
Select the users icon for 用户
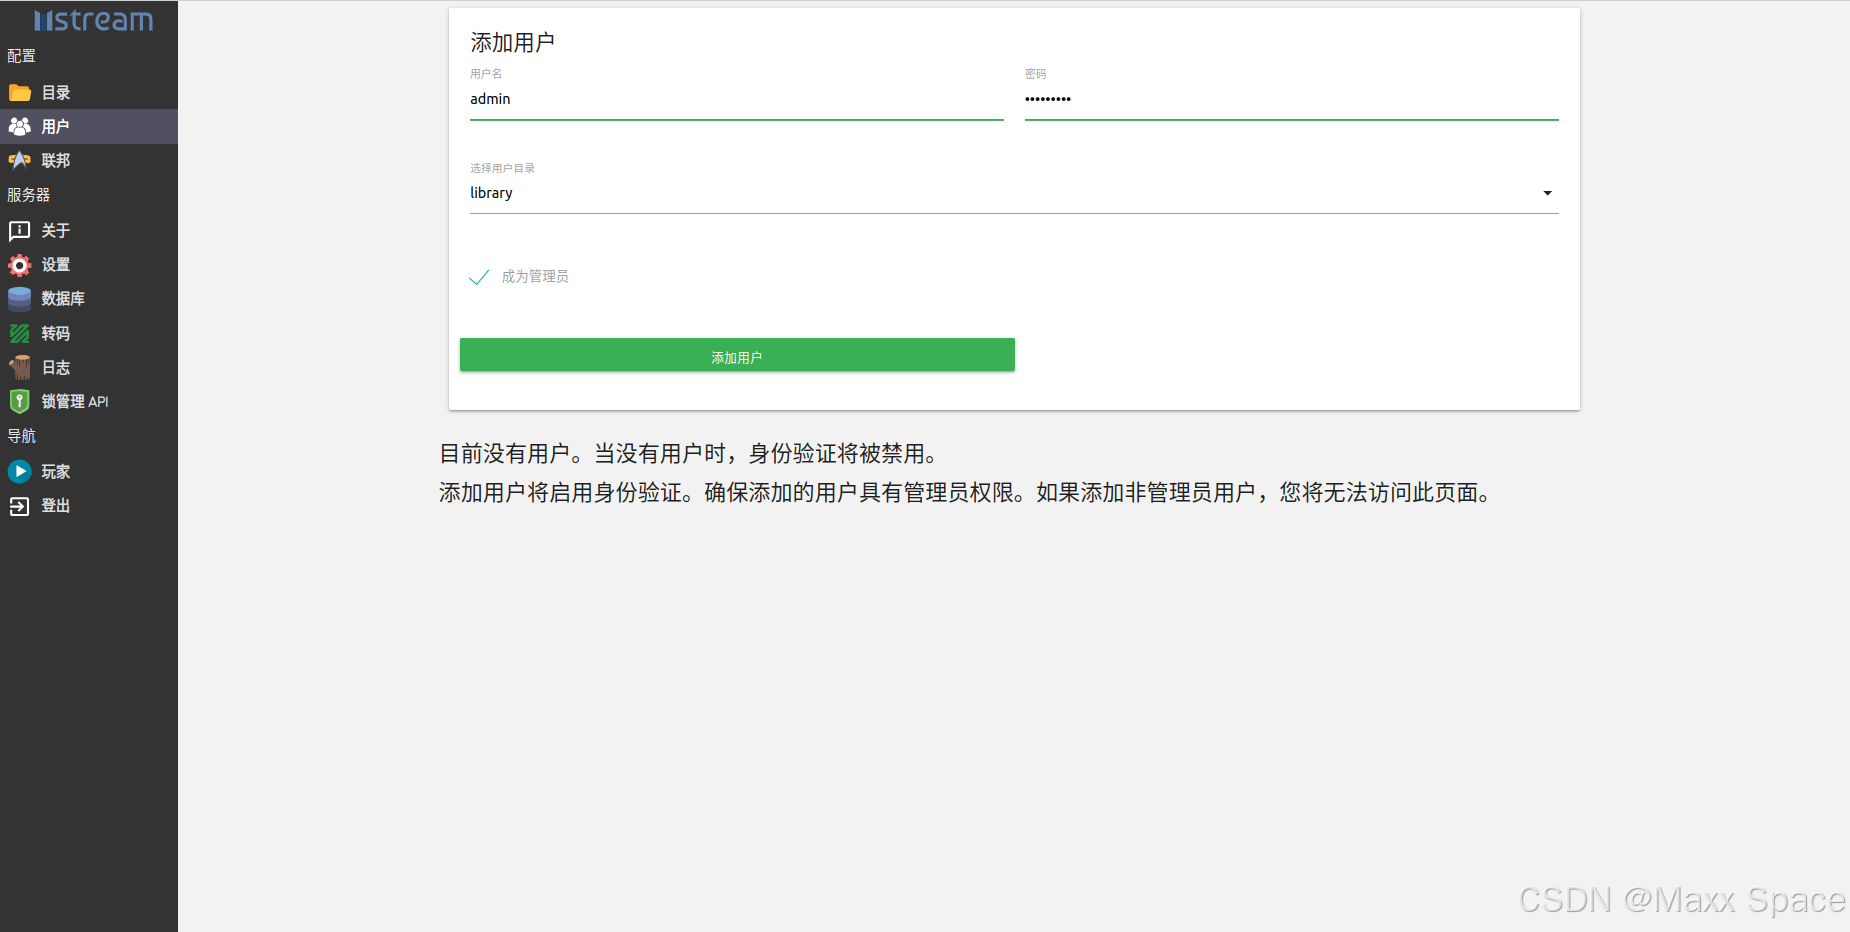point(20,127)
